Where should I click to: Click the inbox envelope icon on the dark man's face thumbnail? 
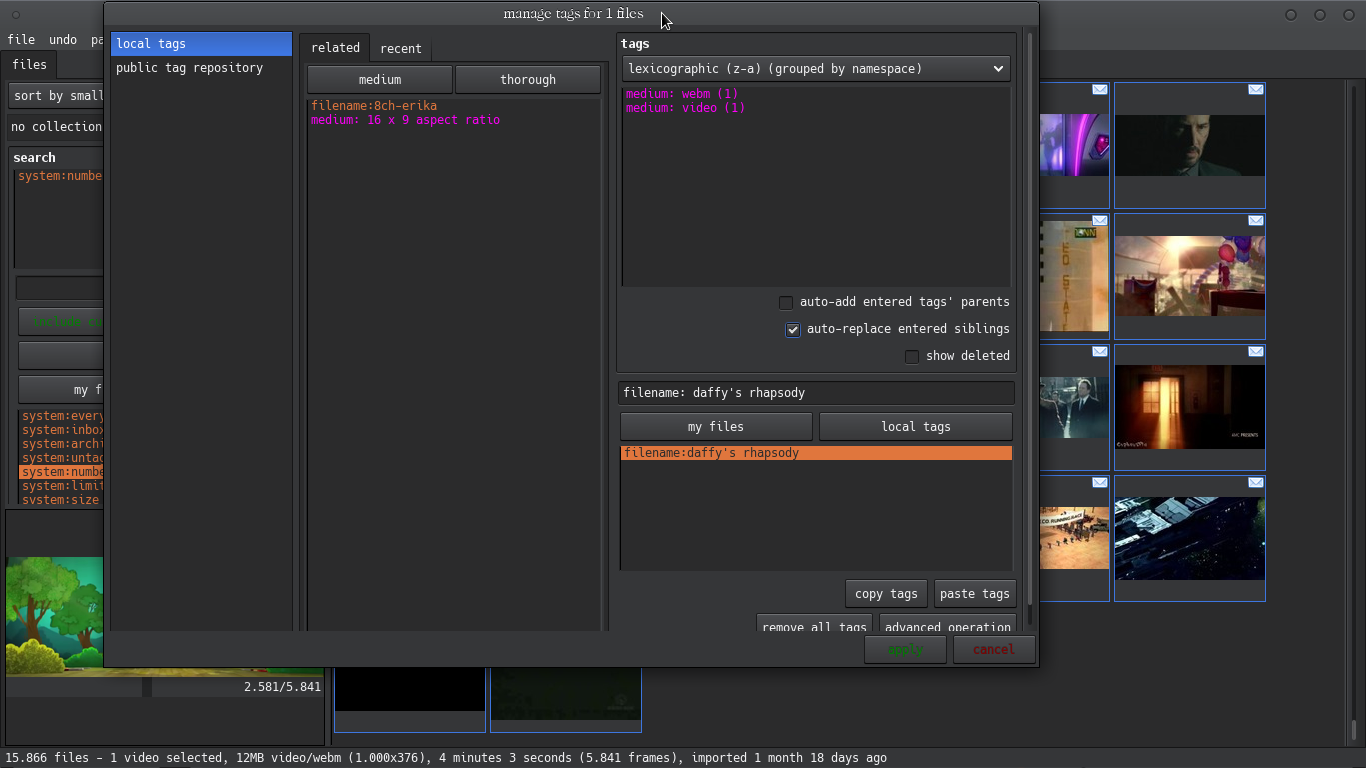(1255, 90)
